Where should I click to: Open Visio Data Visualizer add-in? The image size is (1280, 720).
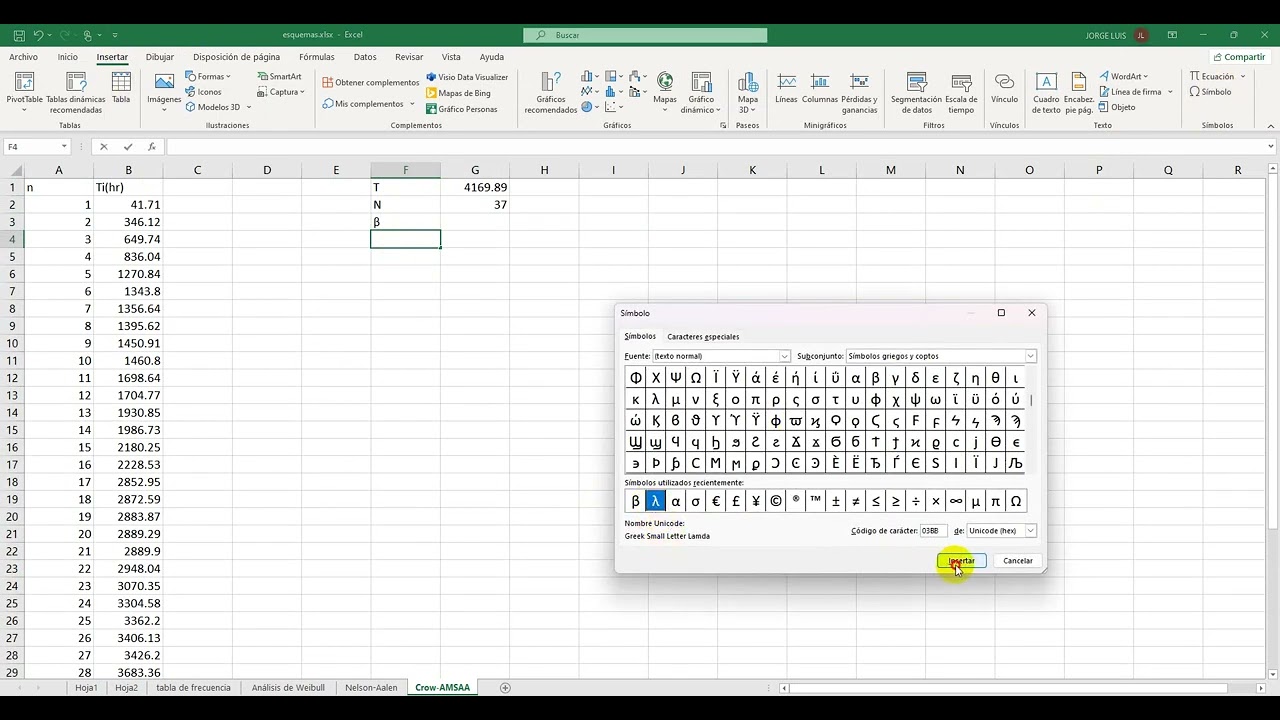click(467, 77)
